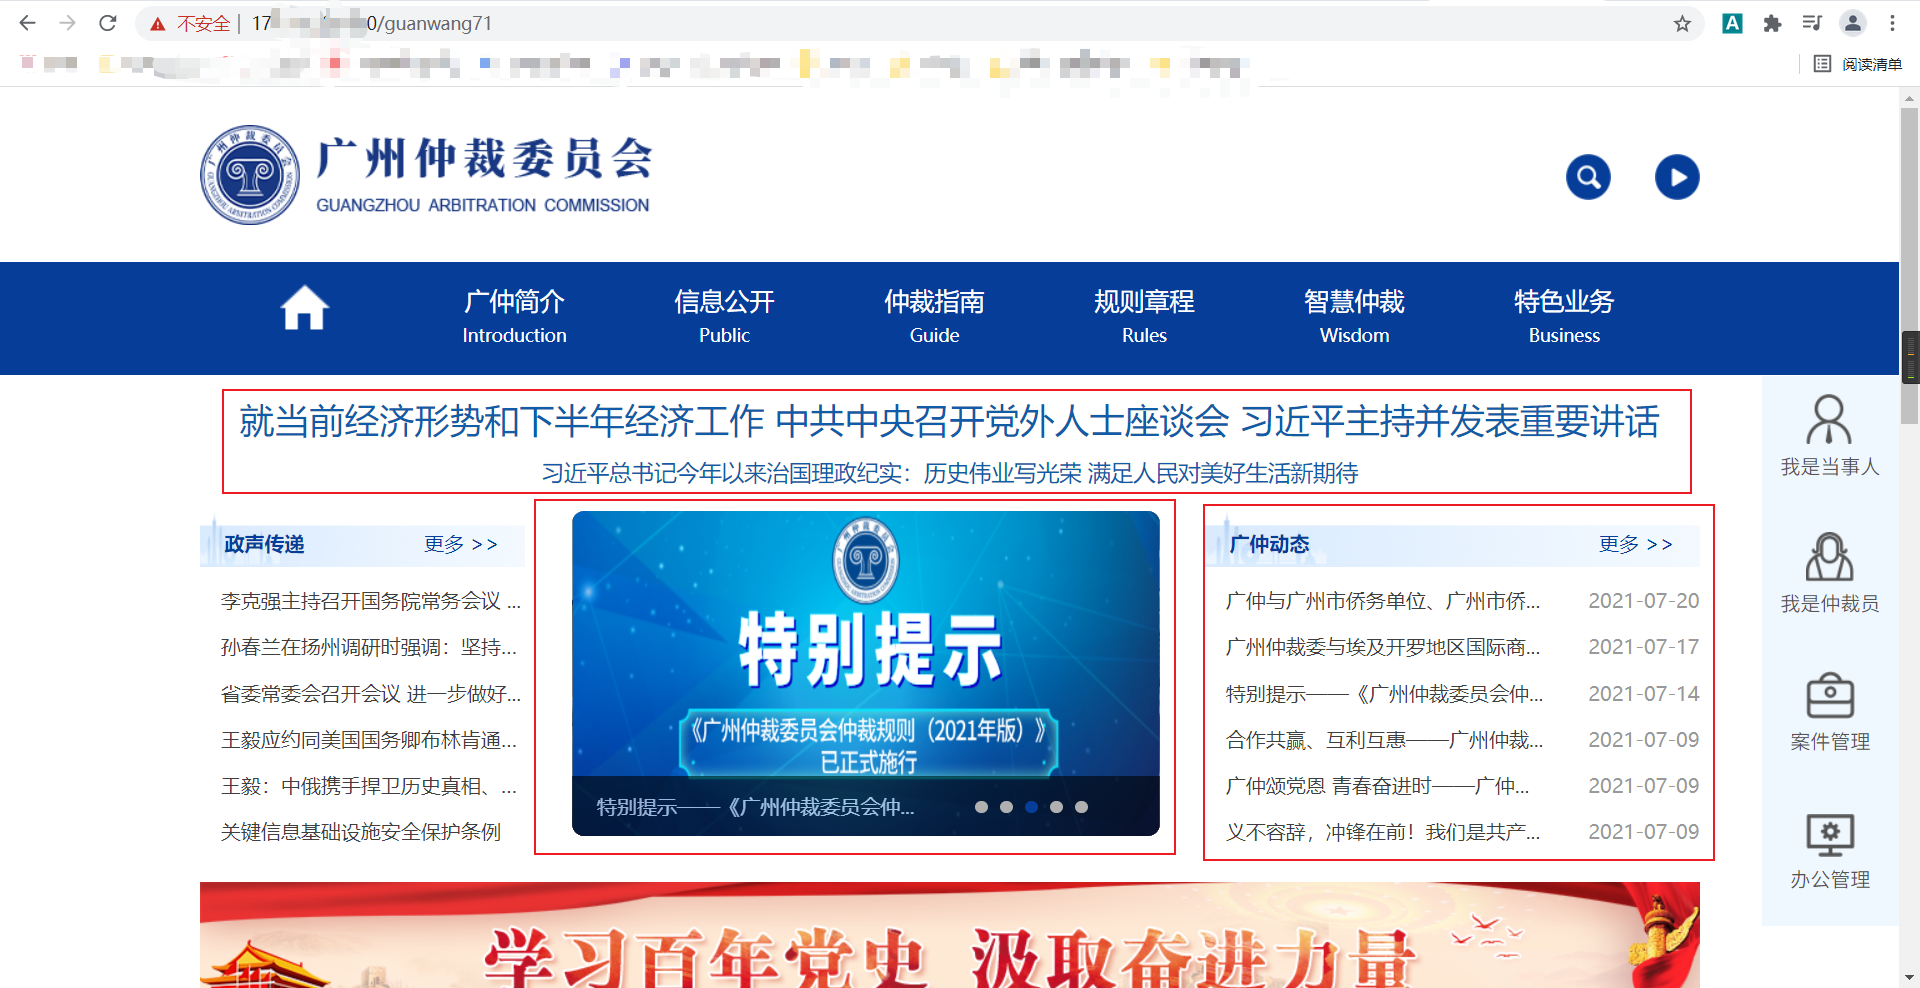The width and height of the screenshot is (1920, 988).
Task: Open the extensions puzzle icon
Action: pyautogui.click(x=1772, y=23)
